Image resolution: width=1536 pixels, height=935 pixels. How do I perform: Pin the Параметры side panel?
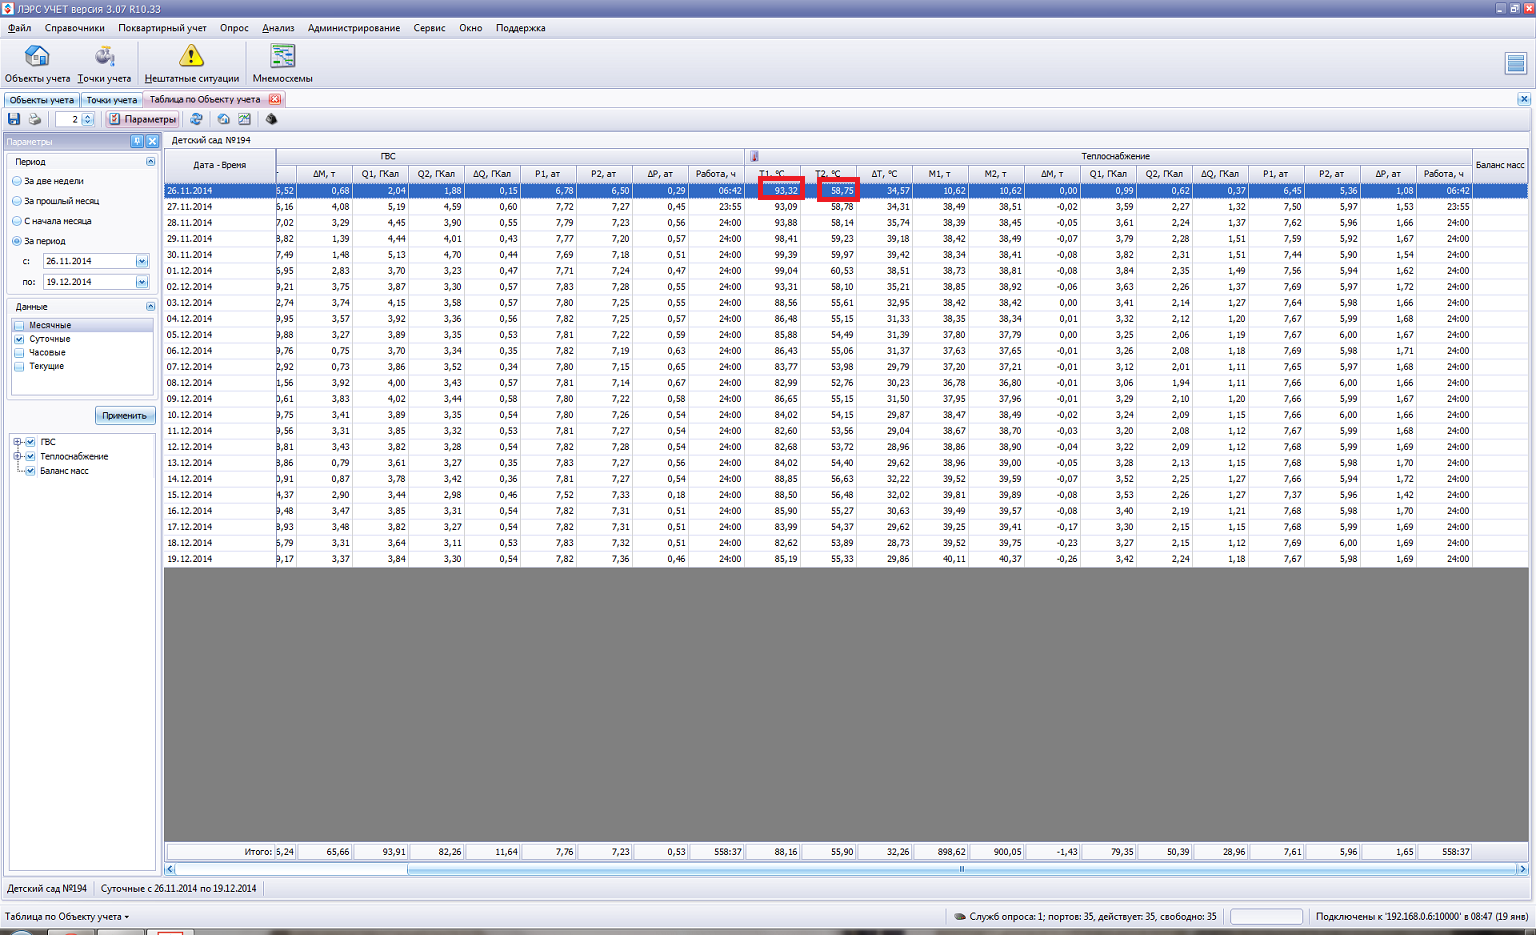coord(137,141)
